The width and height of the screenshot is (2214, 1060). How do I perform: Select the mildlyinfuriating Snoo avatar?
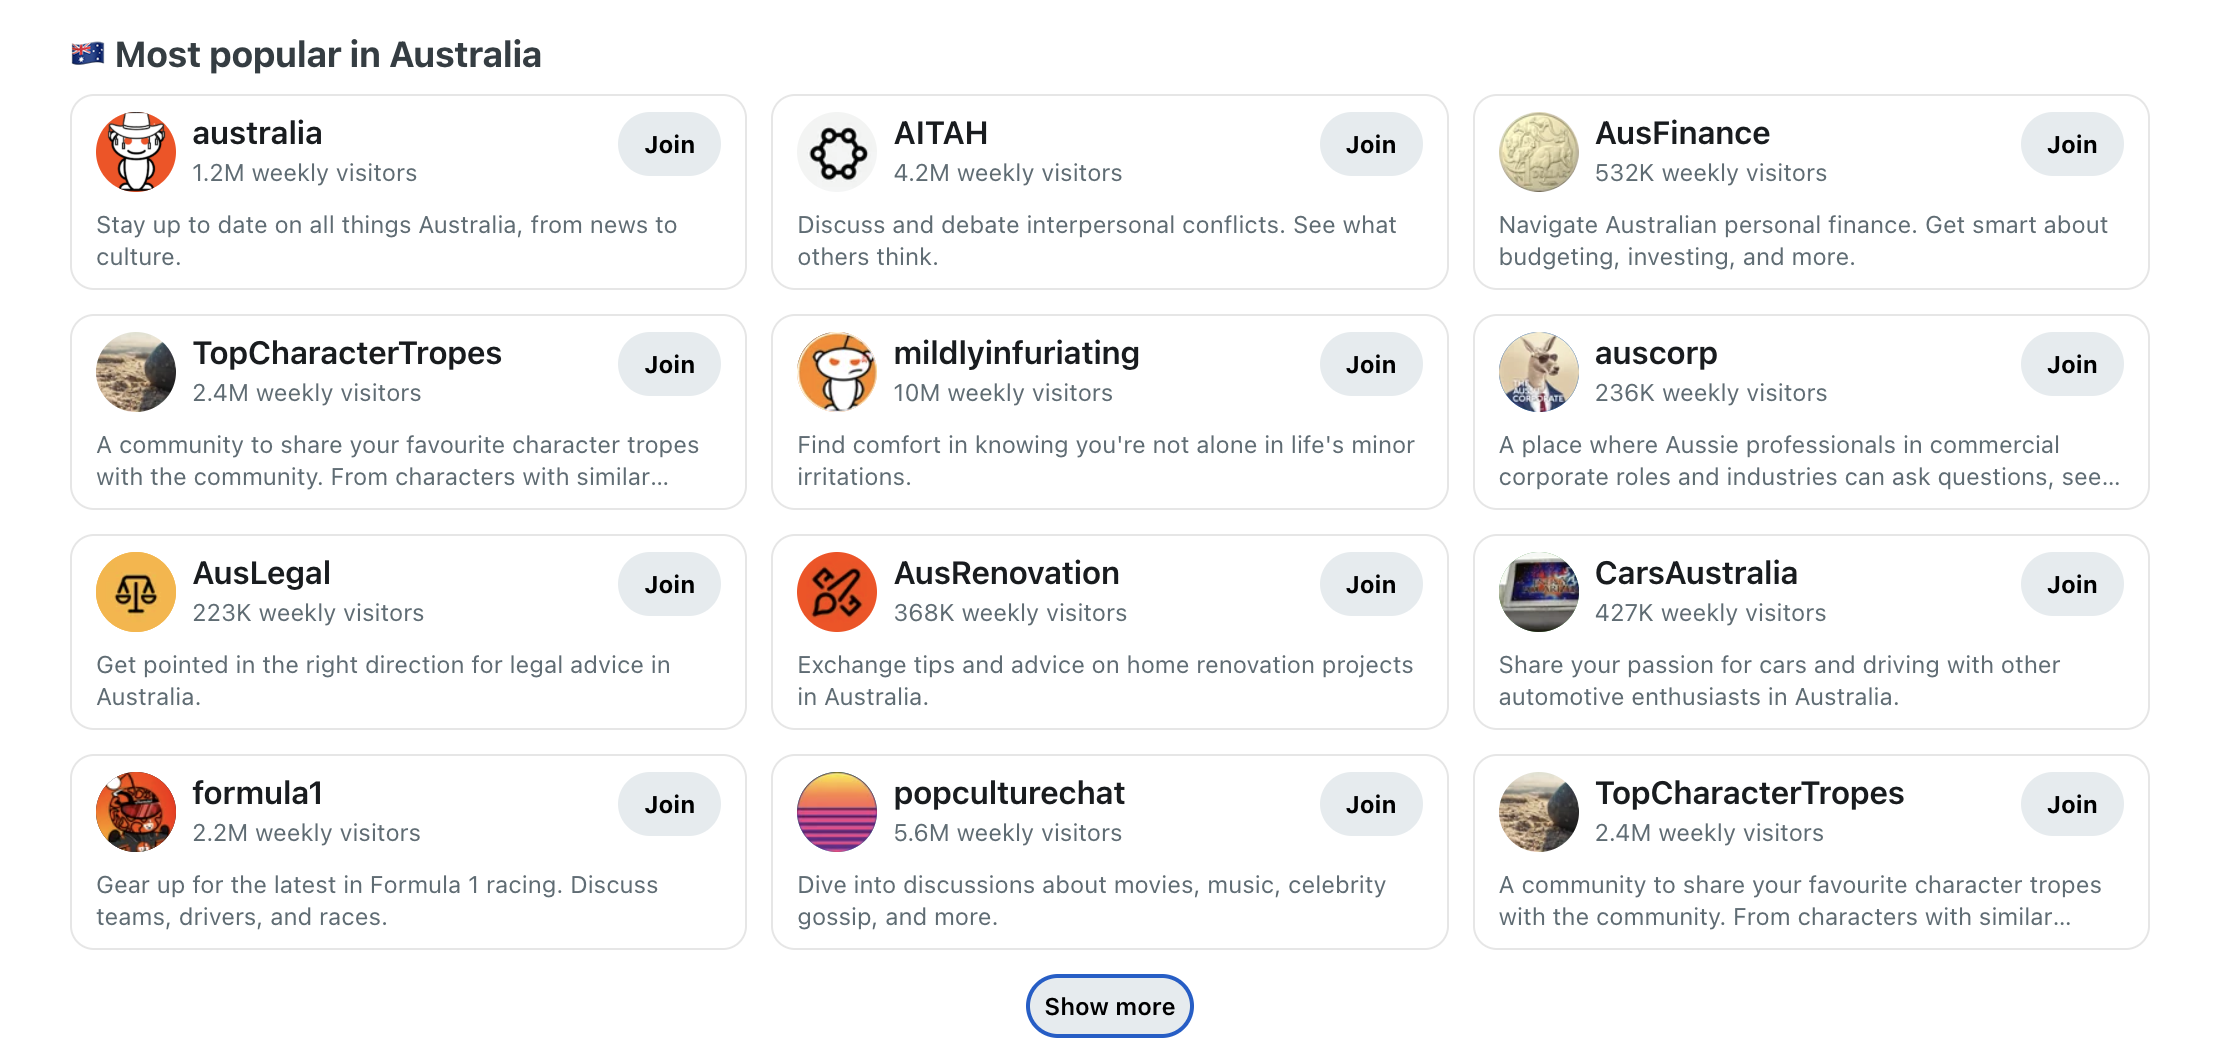click(x=837, y=372)
